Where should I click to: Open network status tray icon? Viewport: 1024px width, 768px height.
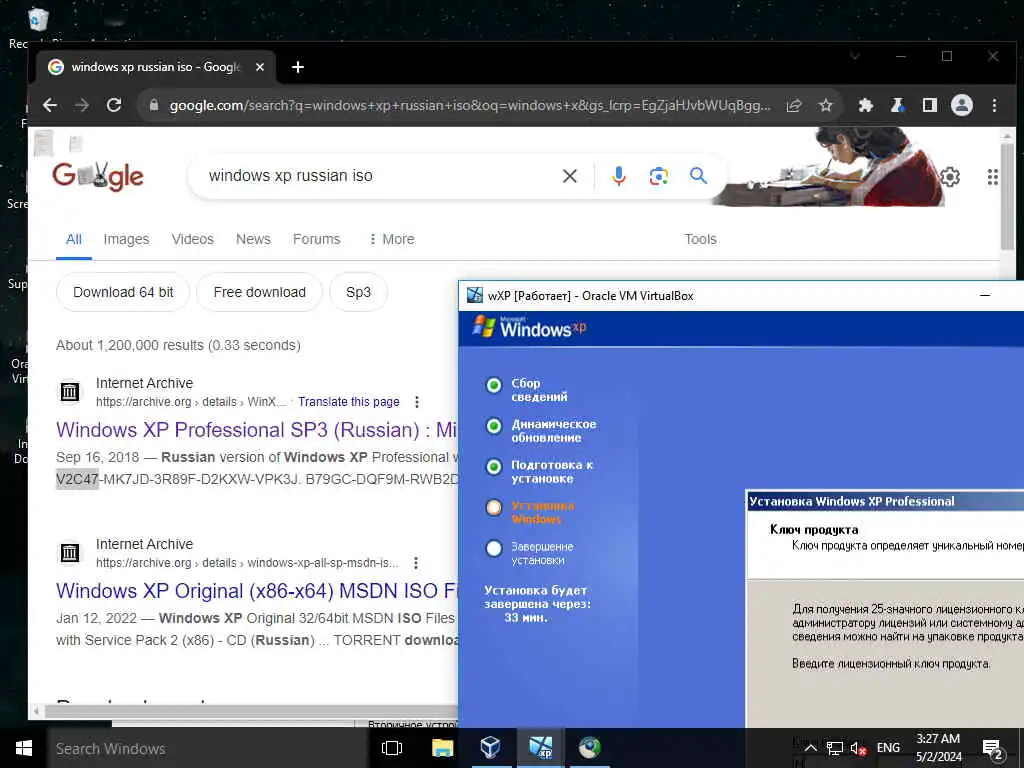835,748
